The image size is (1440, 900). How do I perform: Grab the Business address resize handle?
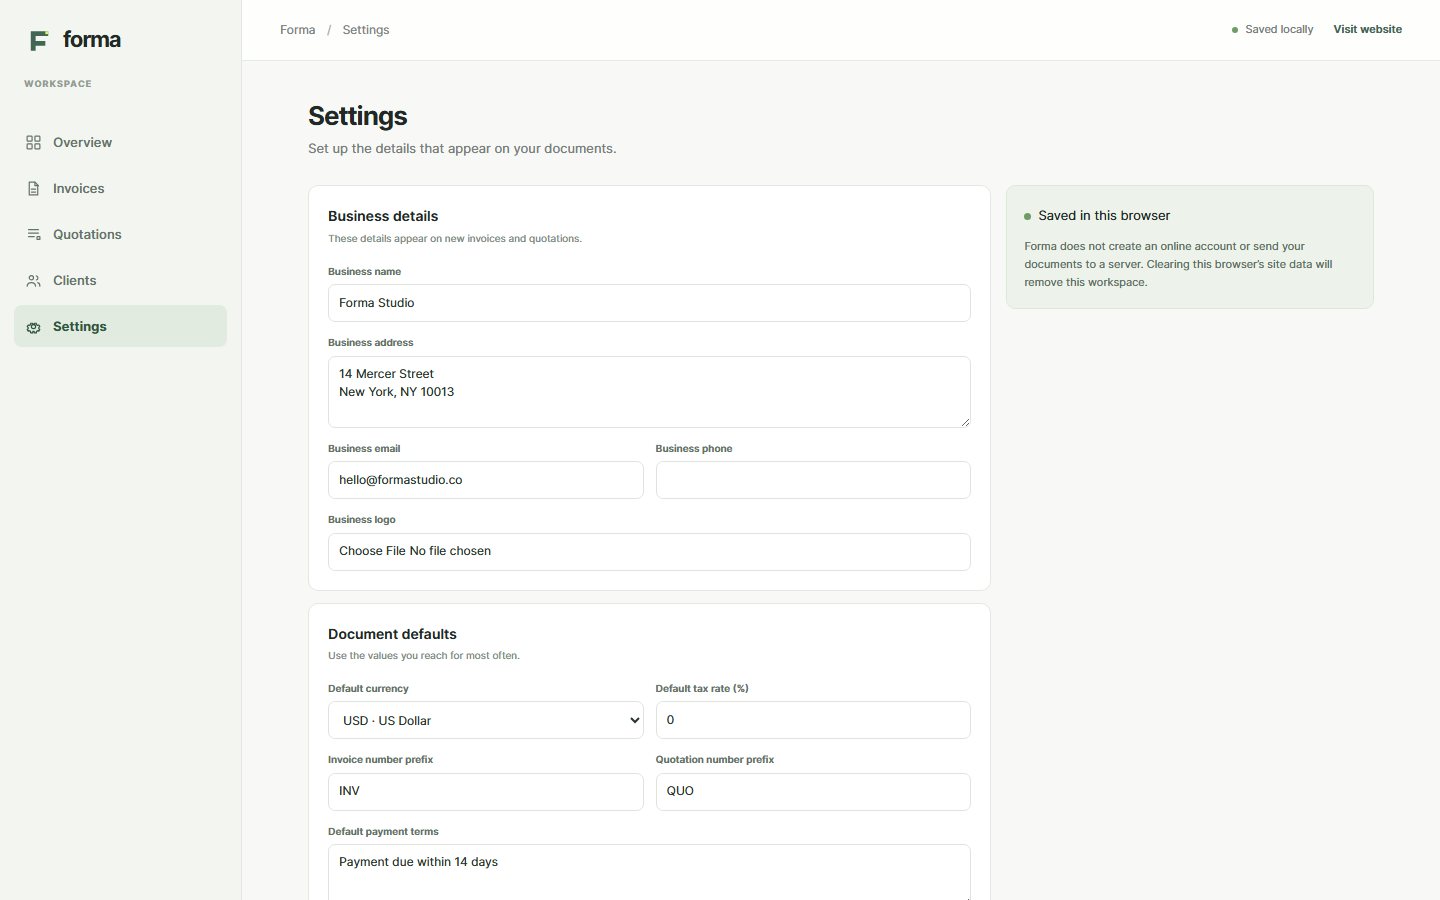(964, 422)
